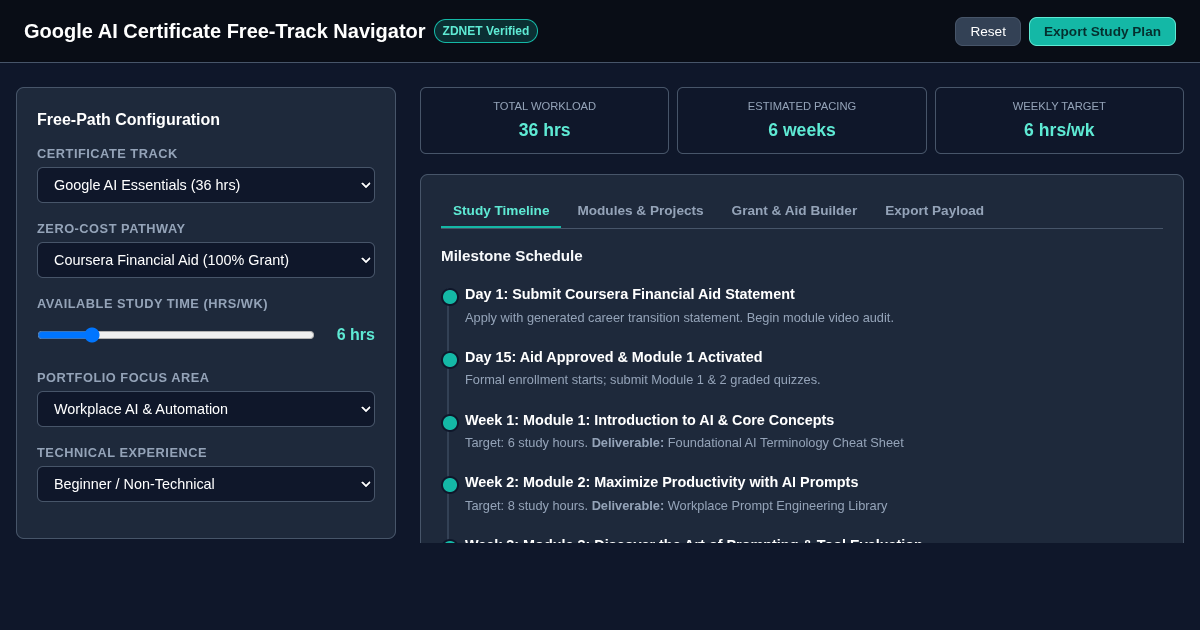Viewport: 1200px width, 630px height.
Task: Export the study plan
Action: coord(1102,31)
